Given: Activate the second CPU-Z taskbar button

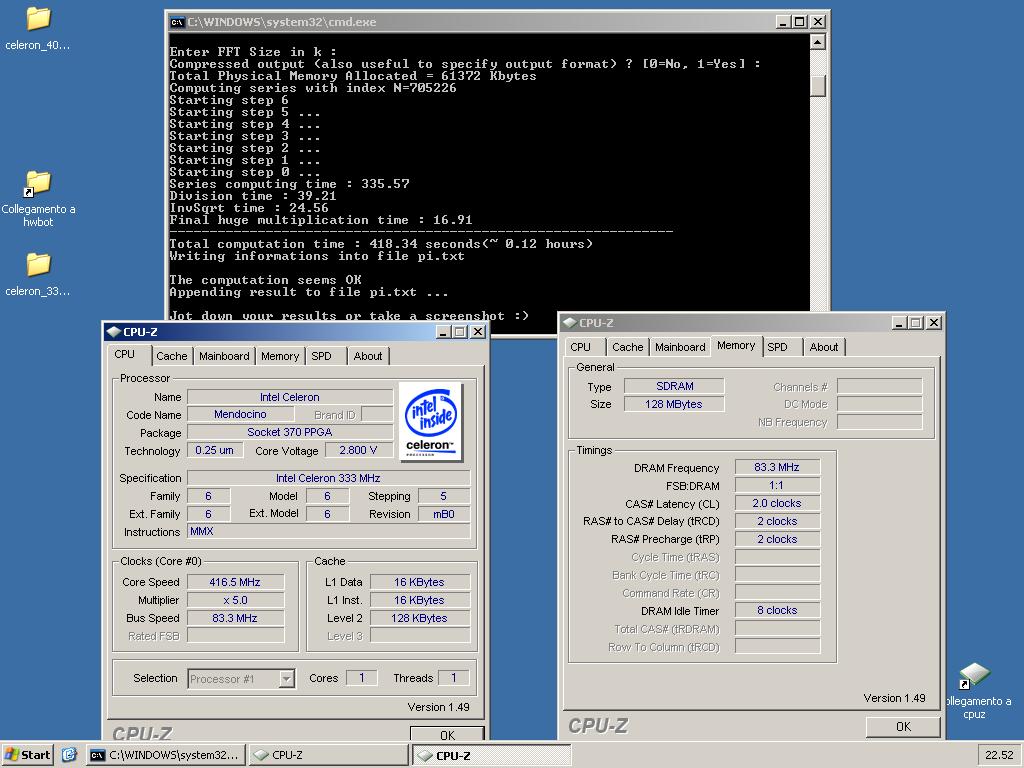Looking at the screenshot, I should (492, 756).
